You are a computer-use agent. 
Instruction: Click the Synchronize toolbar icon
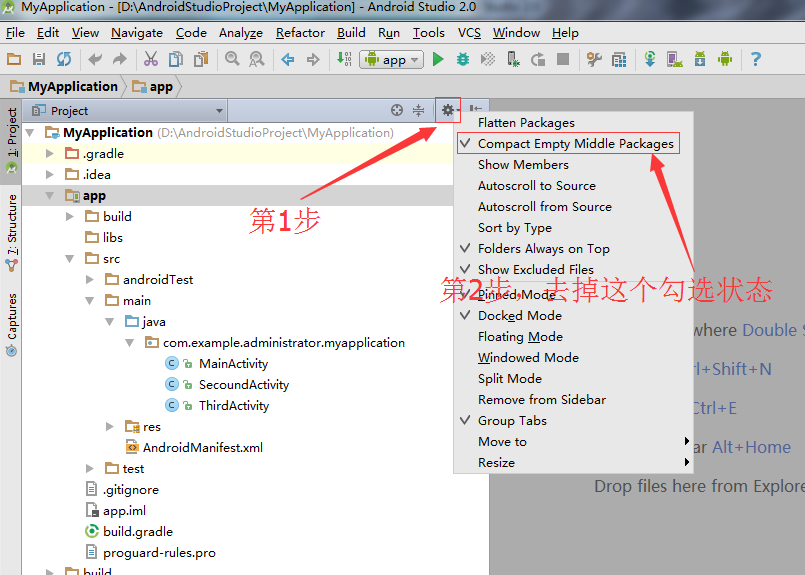64,60
